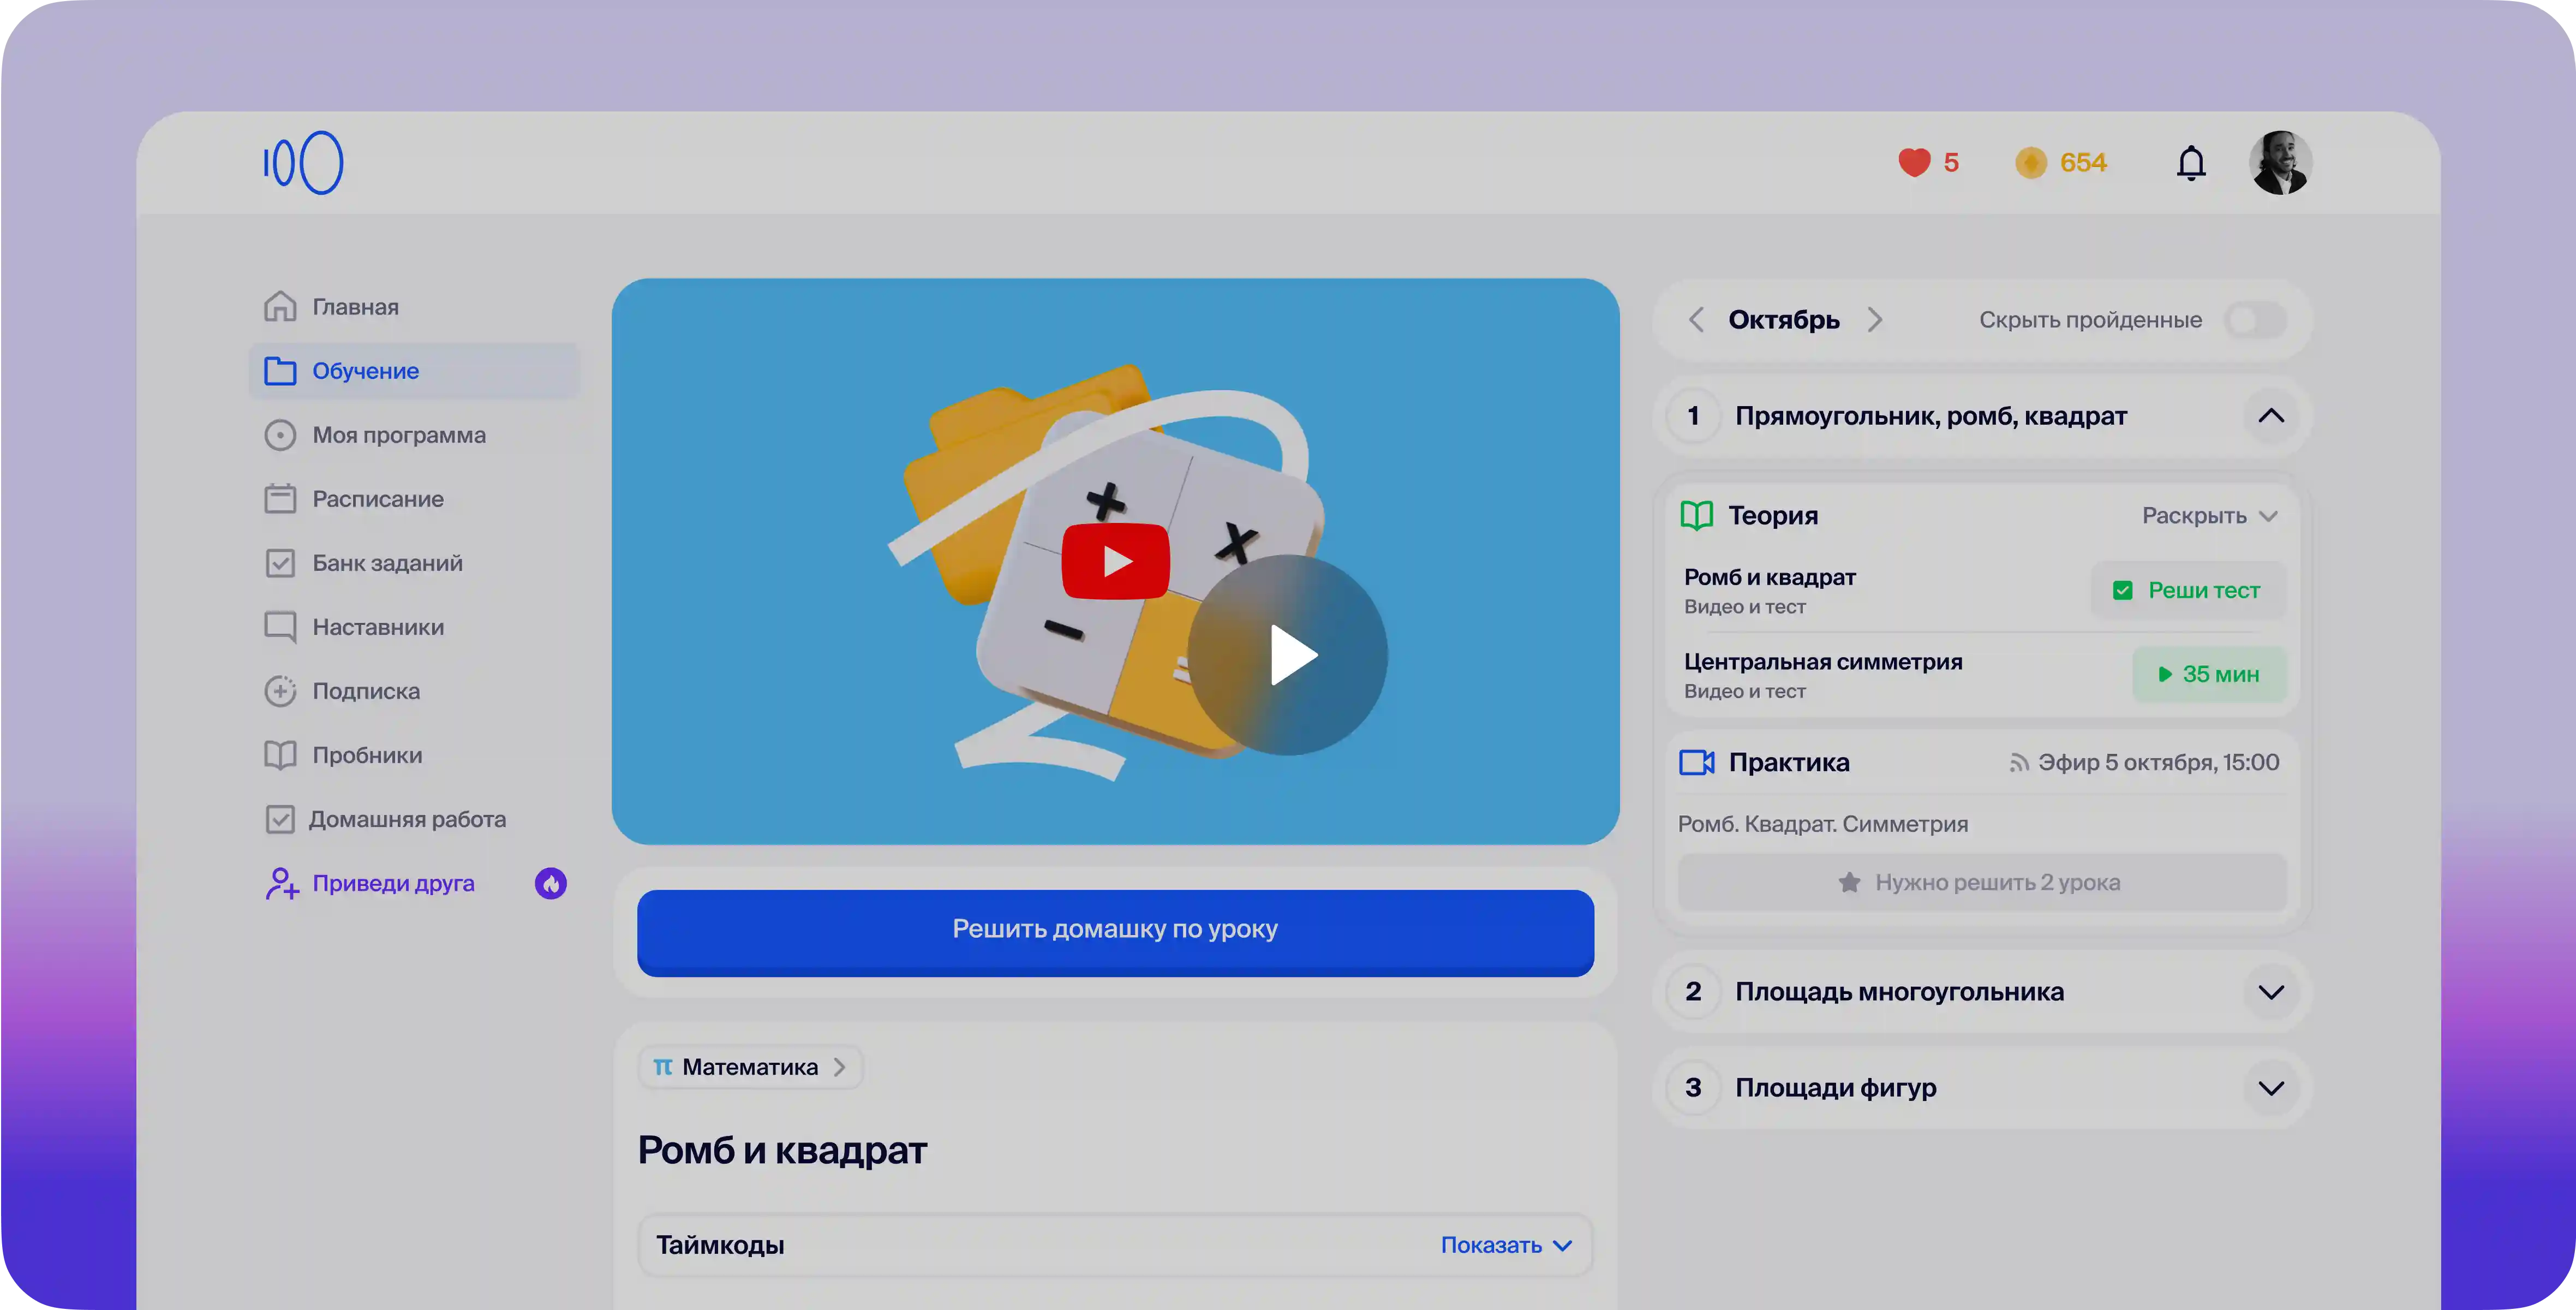The width and height of the screenshot is (2576, 1310).
Task: Toggle the Скрыть пройденные switch
Action: [2256, 320]
